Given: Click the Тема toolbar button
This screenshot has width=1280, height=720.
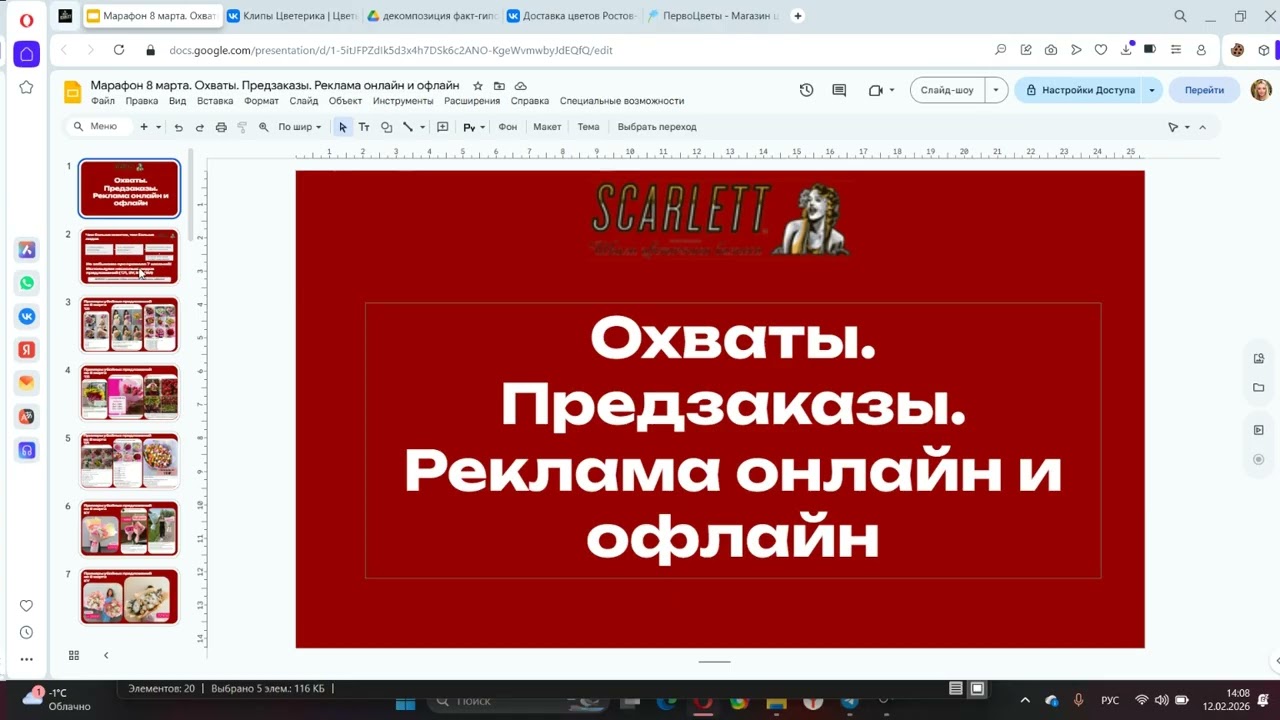Looking at the screenshot, I should click(588, 127).
